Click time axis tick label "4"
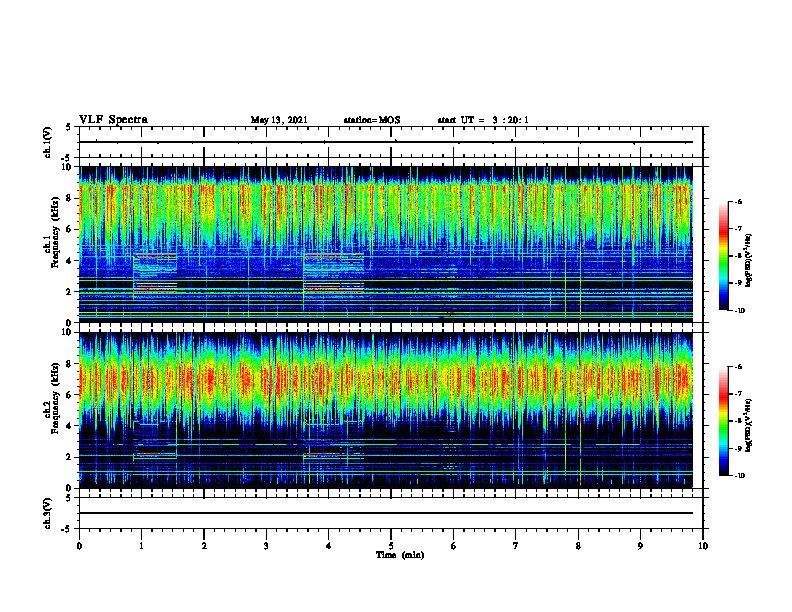The height and width of the screenshot is (612, 792). click(x=329, y=546)
